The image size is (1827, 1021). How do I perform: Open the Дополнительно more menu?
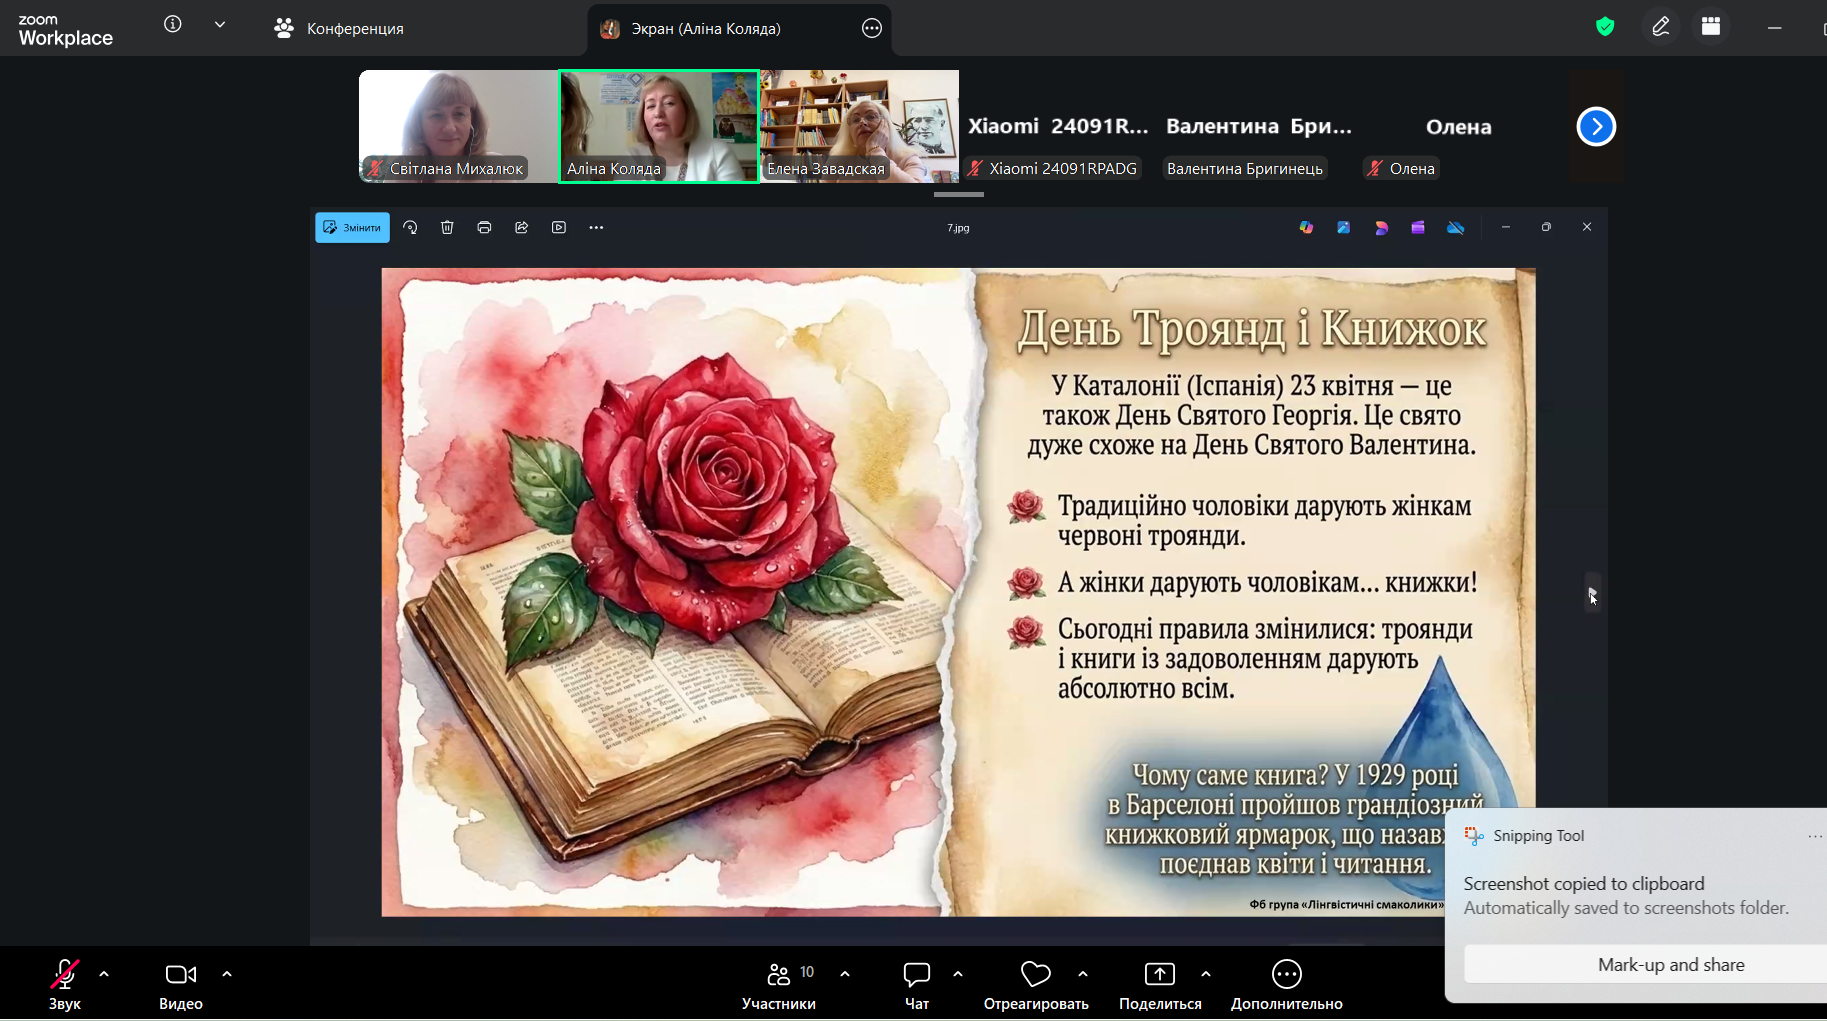click(1287, 984)
